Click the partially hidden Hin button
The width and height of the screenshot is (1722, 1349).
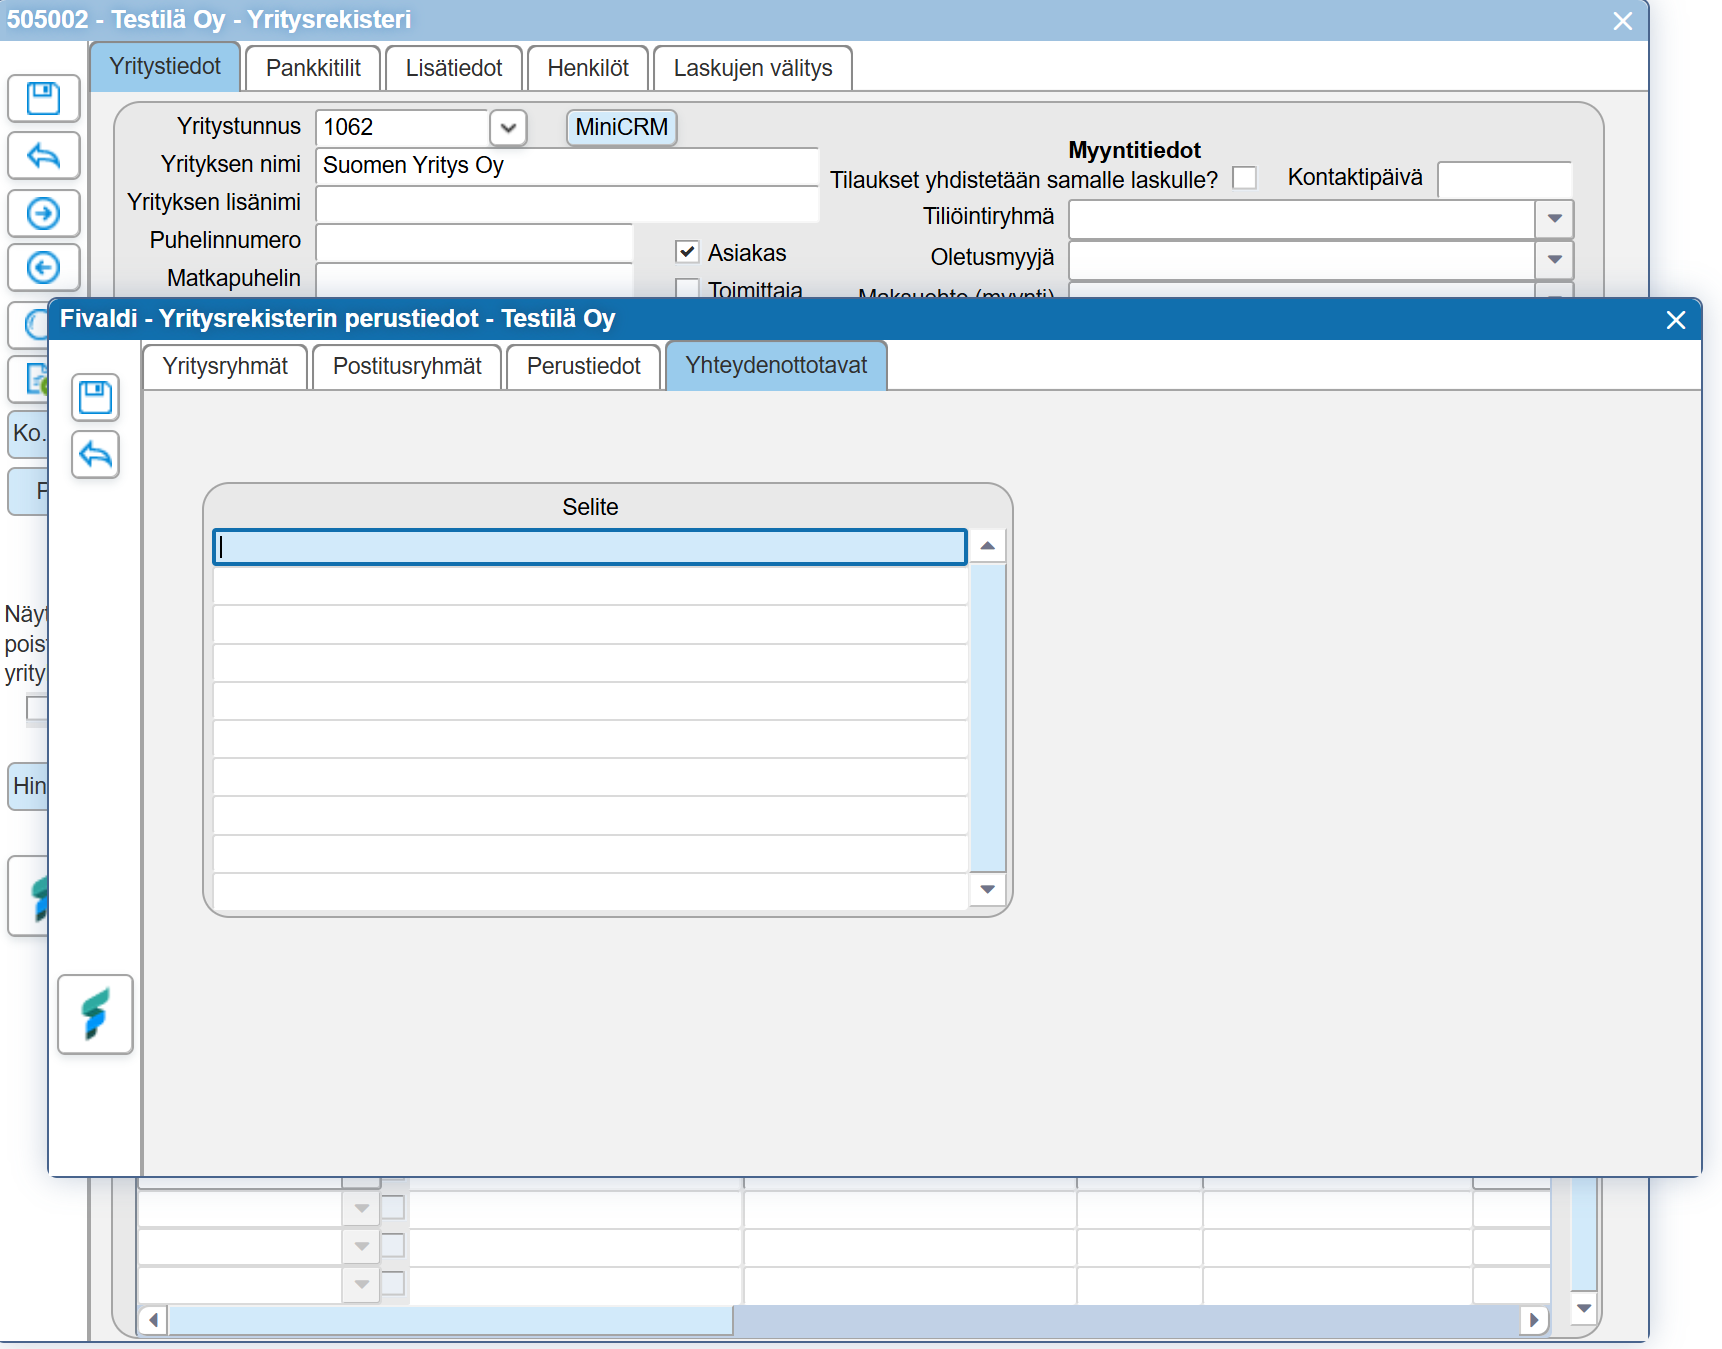tap(28, 787)
